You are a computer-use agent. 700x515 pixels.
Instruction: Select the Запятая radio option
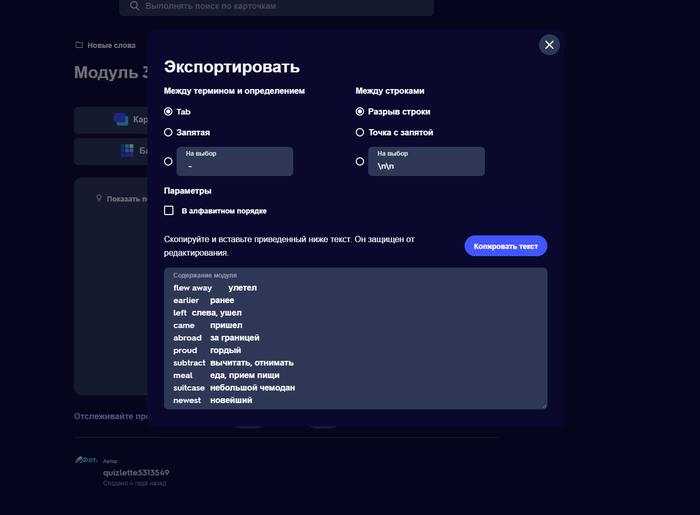pos(168,132)
